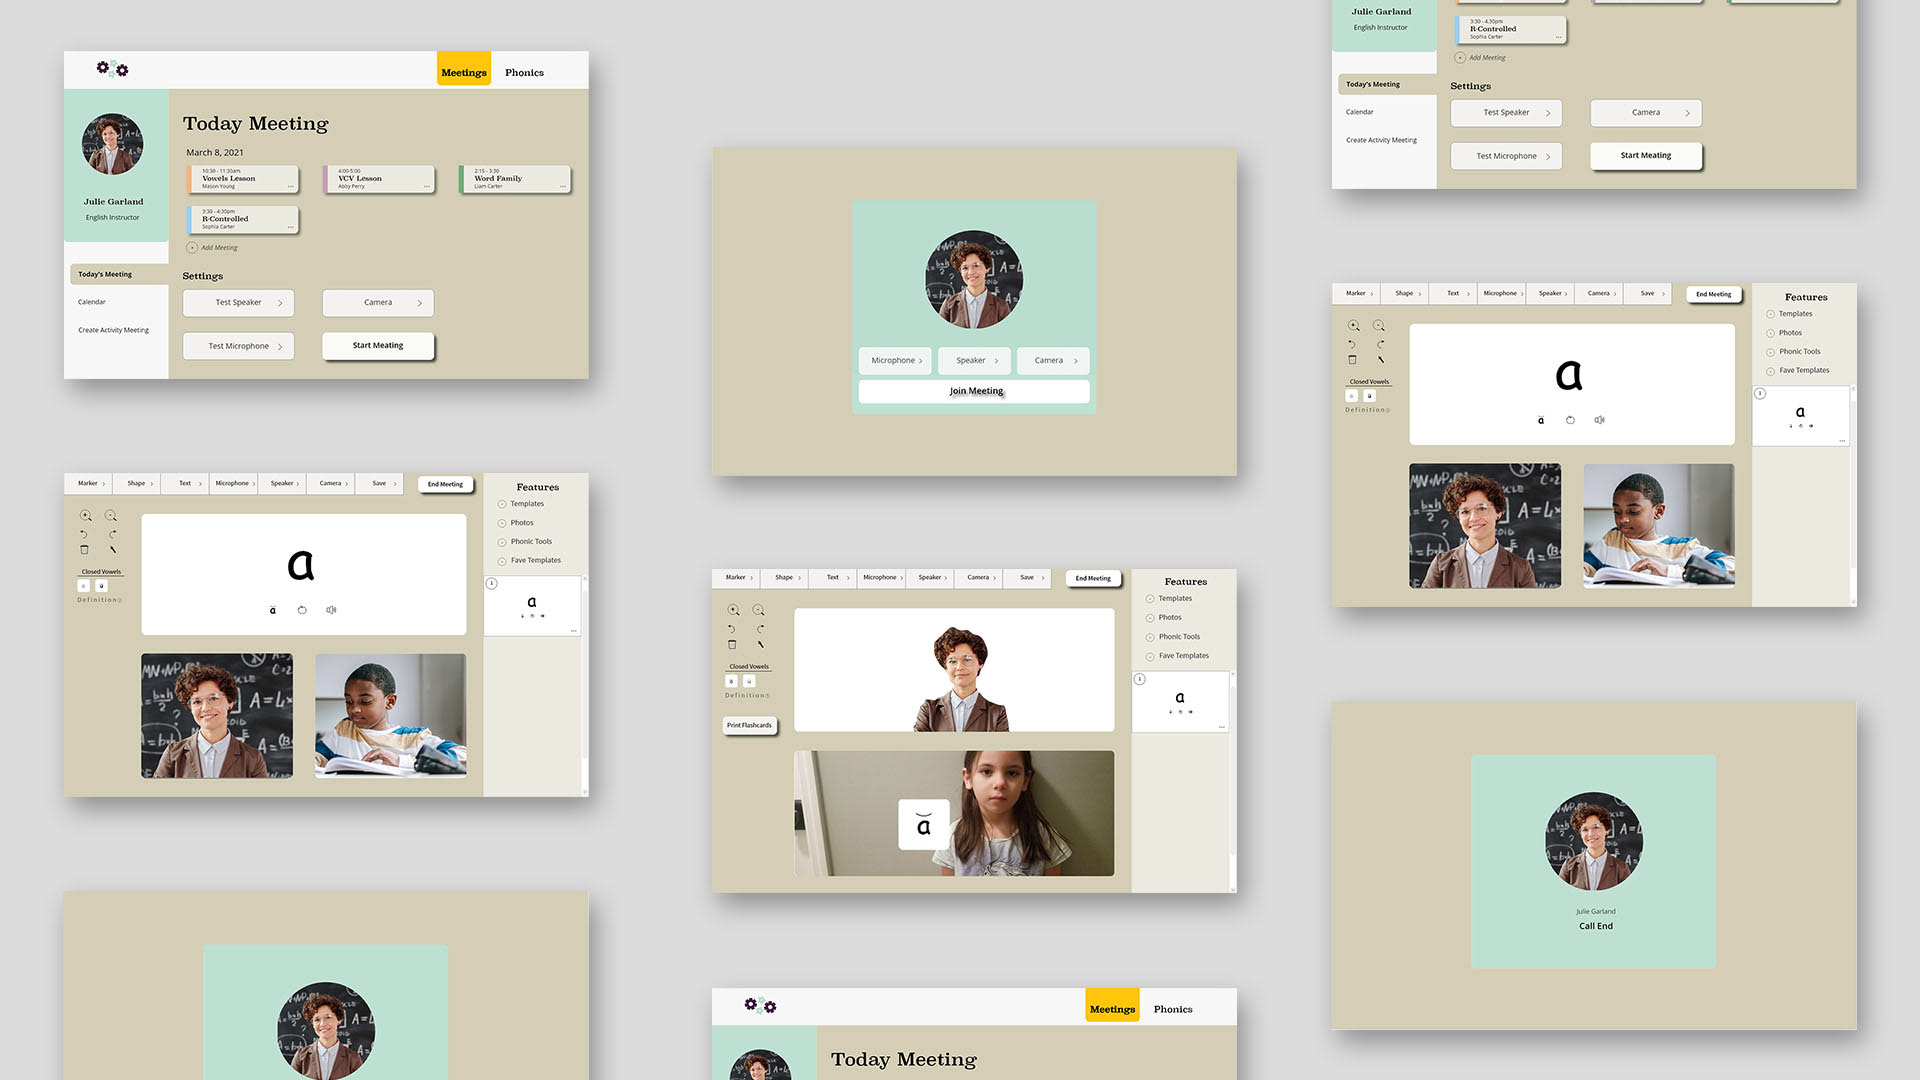Click Features panel scrollbar in girl-video whiteboard
This screenshot has width=1920, height=1080.
(1233, 780)
